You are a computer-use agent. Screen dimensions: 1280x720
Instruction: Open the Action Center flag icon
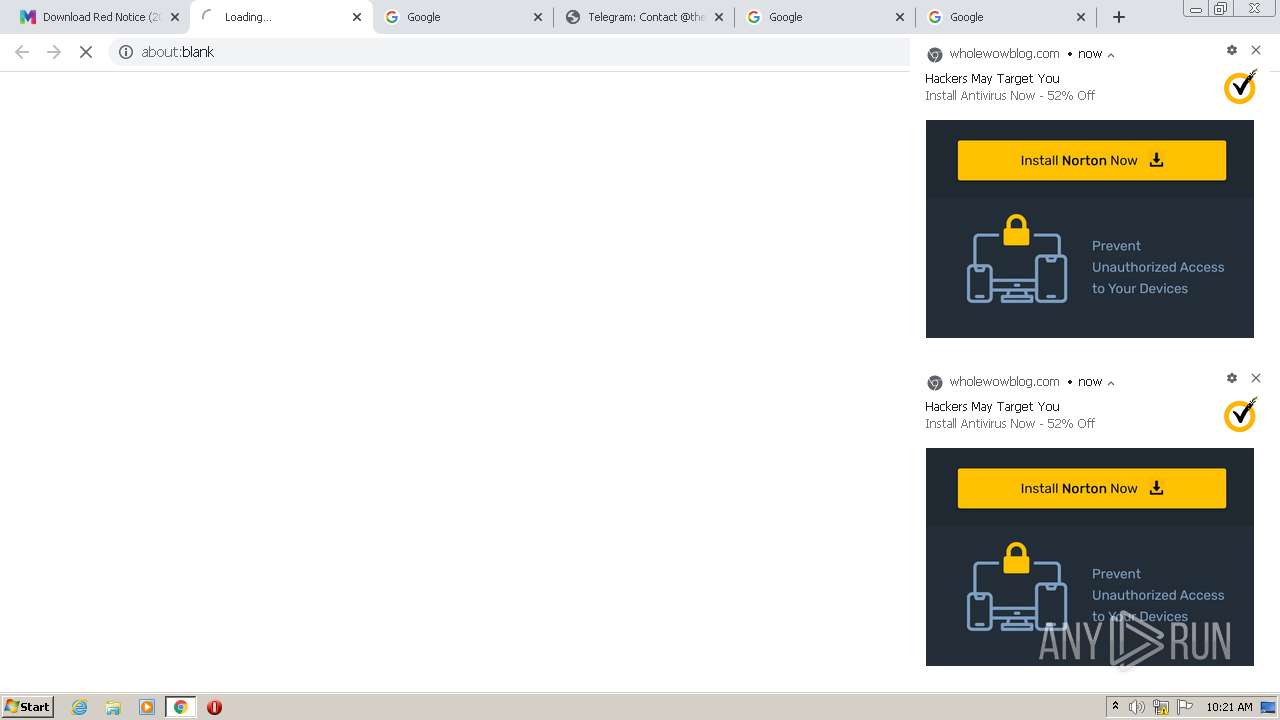(1185, 707)
